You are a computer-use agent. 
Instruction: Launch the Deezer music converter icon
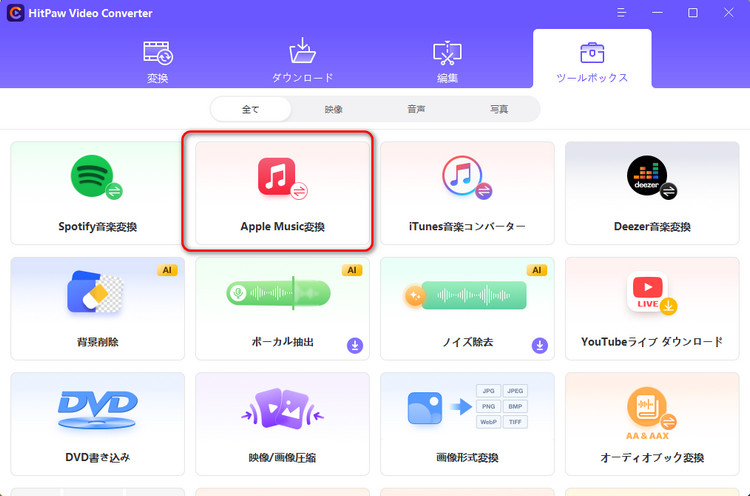click(651, 177)
